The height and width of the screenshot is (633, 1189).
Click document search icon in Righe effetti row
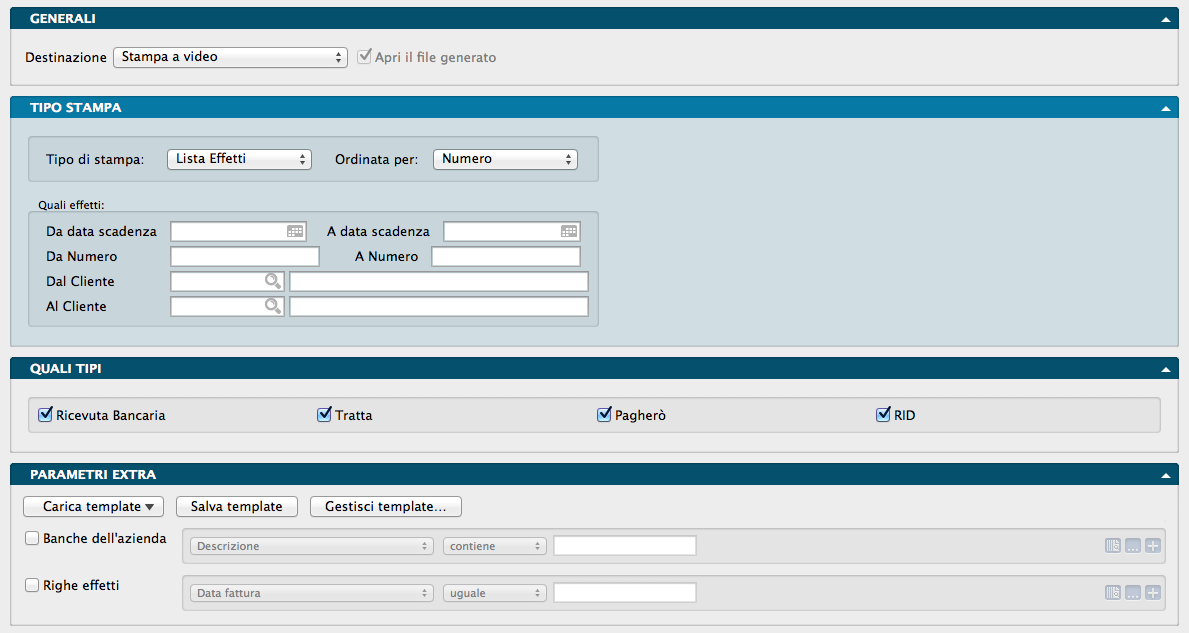click(x=1113, y=593)
